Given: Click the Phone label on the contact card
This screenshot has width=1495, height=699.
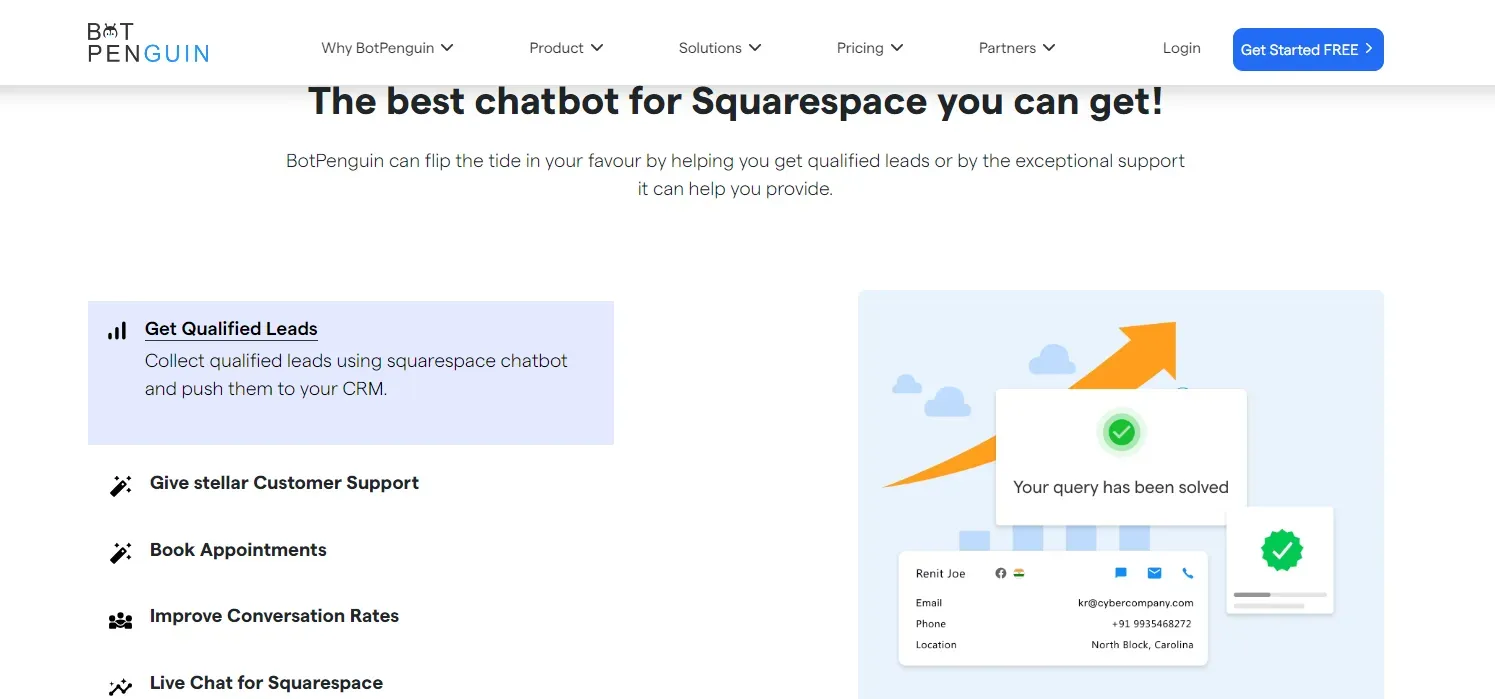Looking at the screenshot, I should tap(931, 624).
